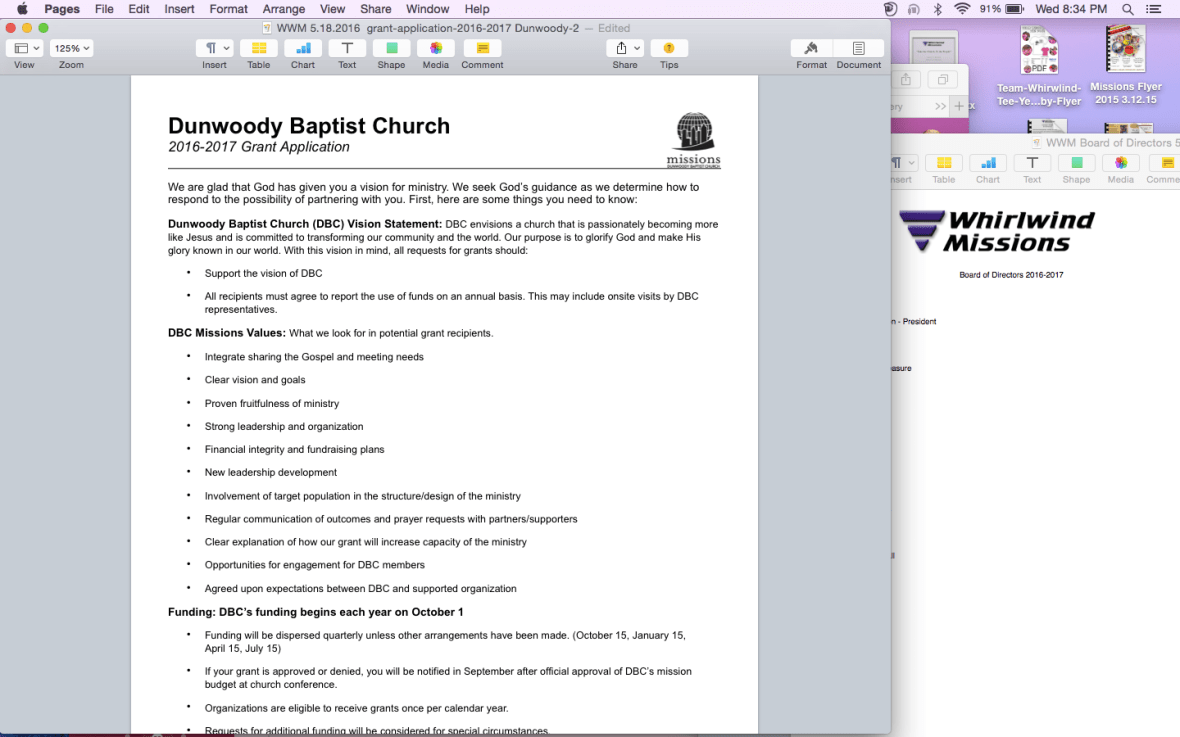The image size is (1180, 737).
Task: Expand the View dropdown in toolbar
Action: (x=24, y=48)
